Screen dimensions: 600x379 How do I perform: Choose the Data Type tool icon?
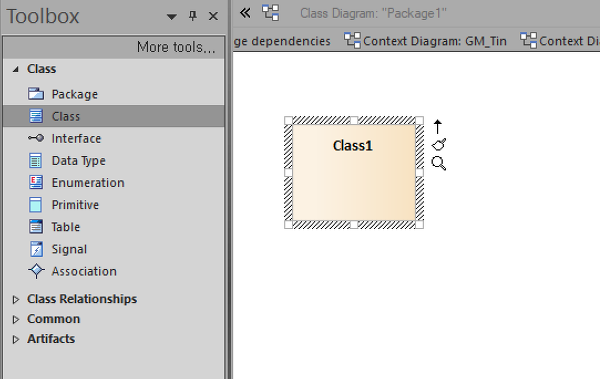[x=36, y=160]
